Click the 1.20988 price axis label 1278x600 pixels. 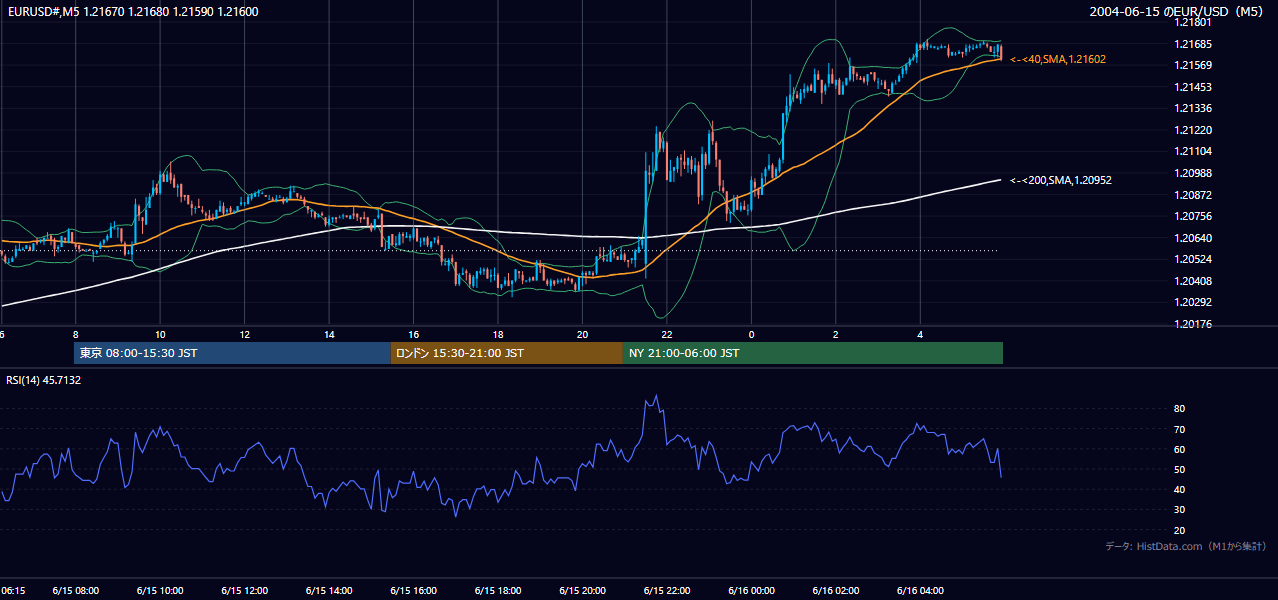(1191, 173)
